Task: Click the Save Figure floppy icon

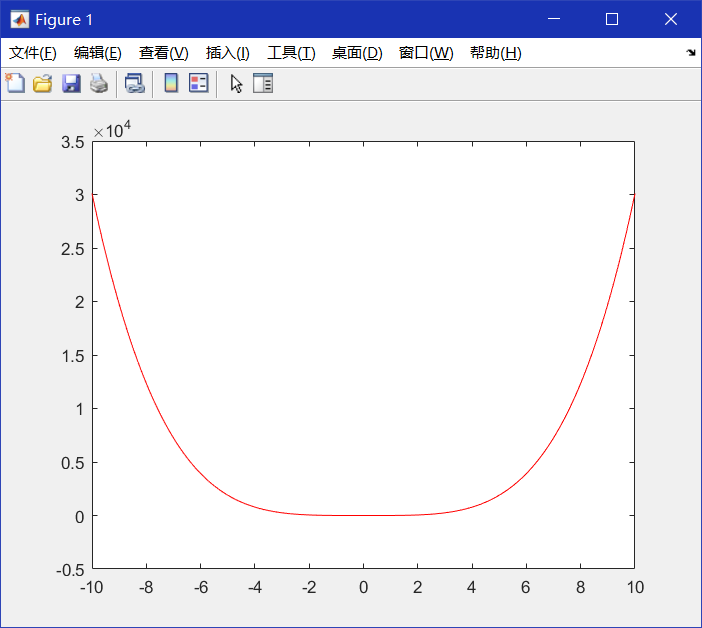Action: point(71,83)
